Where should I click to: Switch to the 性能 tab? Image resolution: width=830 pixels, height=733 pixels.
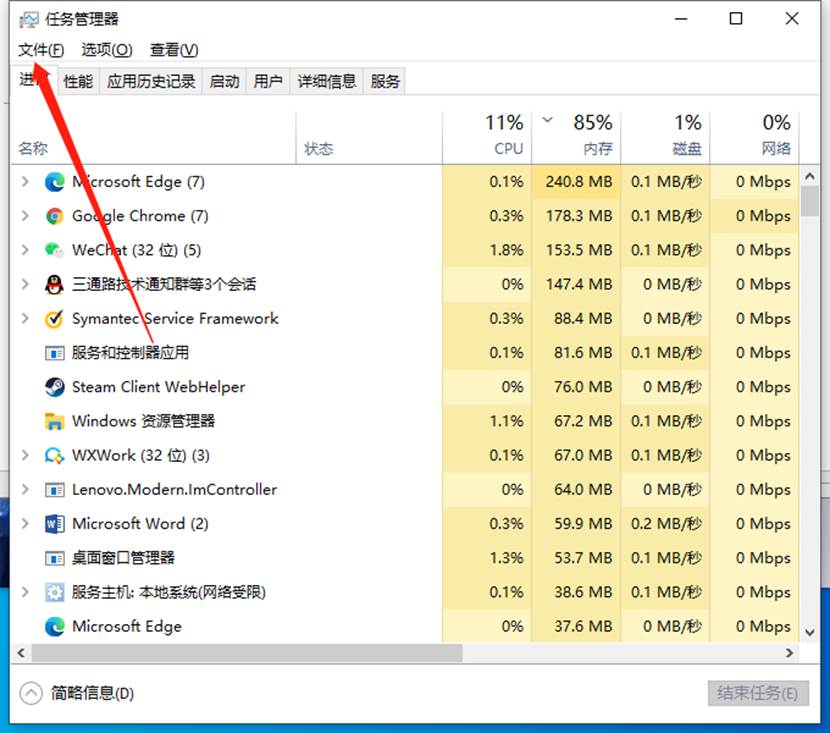click(77, 81)
